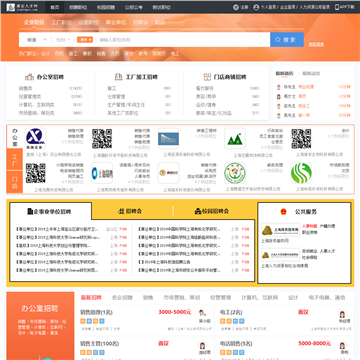Click the avatar for 高女士 resume

[x=279, y=96]
